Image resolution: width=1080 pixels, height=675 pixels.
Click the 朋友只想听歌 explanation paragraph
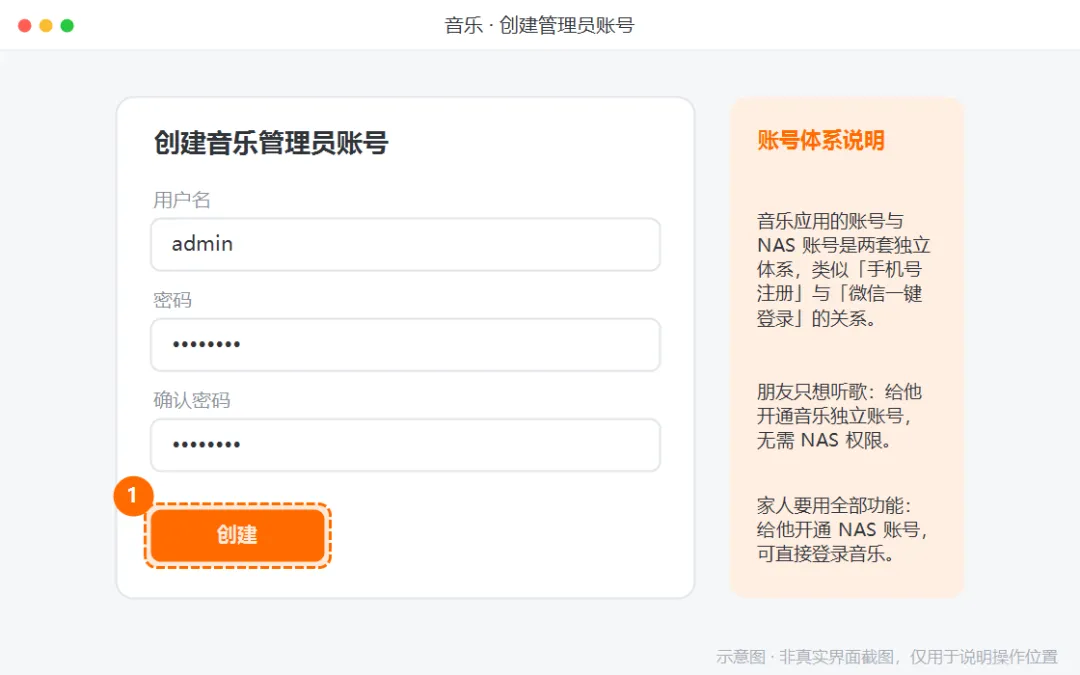(x=839, y=415)
